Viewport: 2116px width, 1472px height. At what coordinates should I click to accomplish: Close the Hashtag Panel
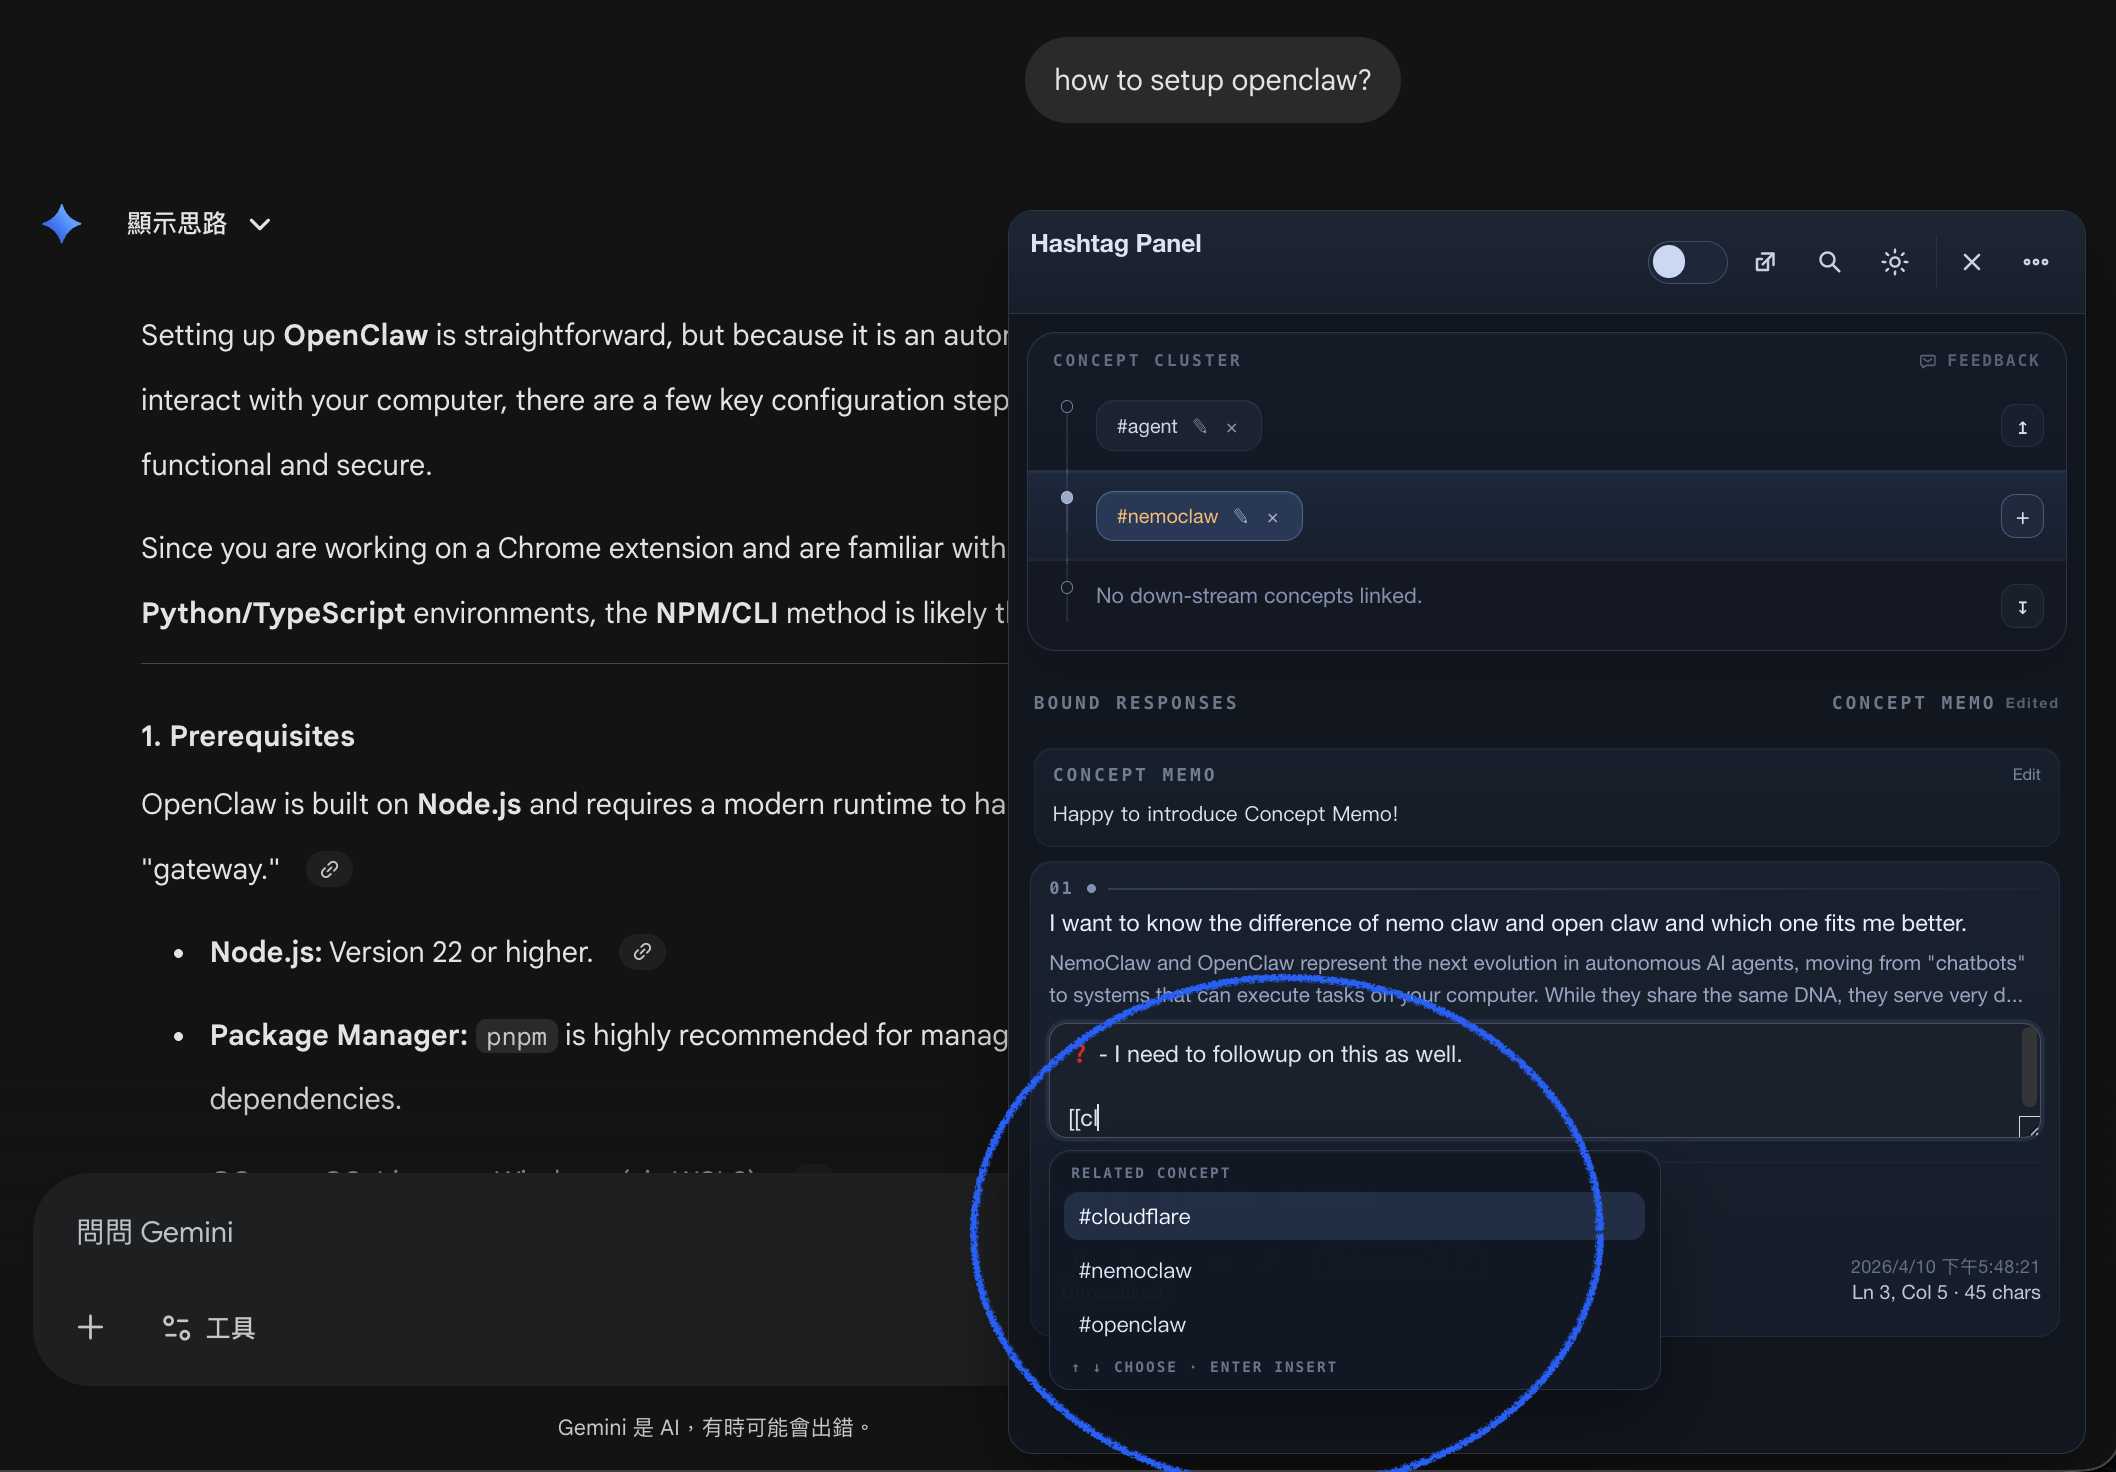pos(1971,262)
